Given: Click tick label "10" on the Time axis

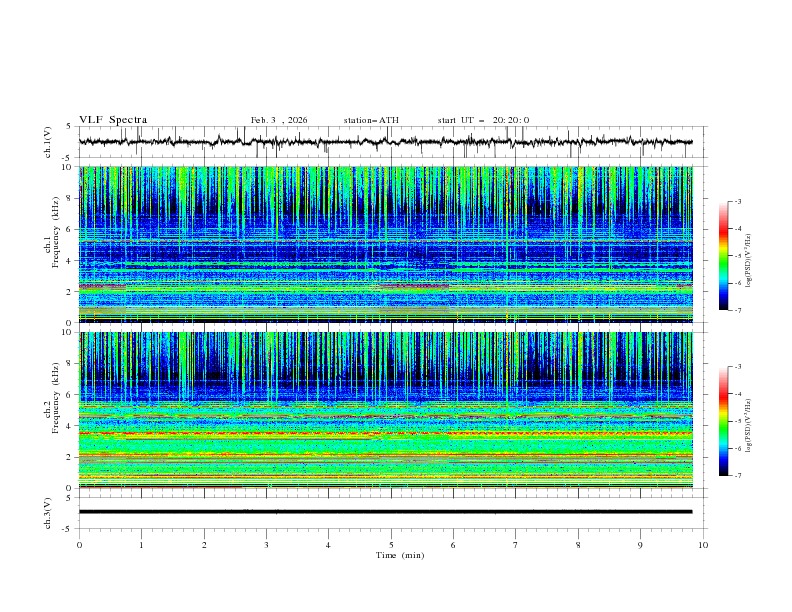Looking at the screenshot, I should [x=703, y=545].
